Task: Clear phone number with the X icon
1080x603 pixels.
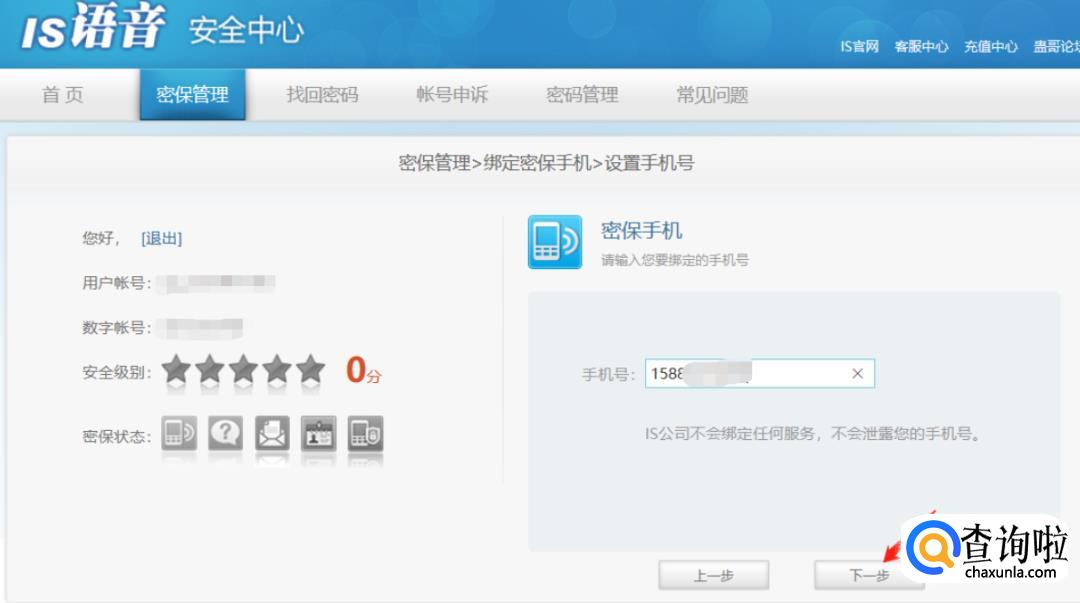Action: coord(857,374)
